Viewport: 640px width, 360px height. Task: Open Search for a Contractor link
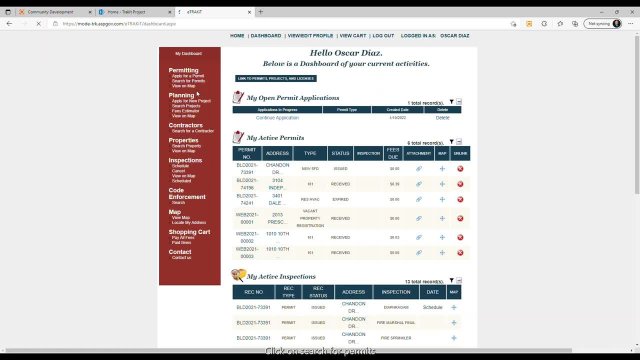coord(193,131)
